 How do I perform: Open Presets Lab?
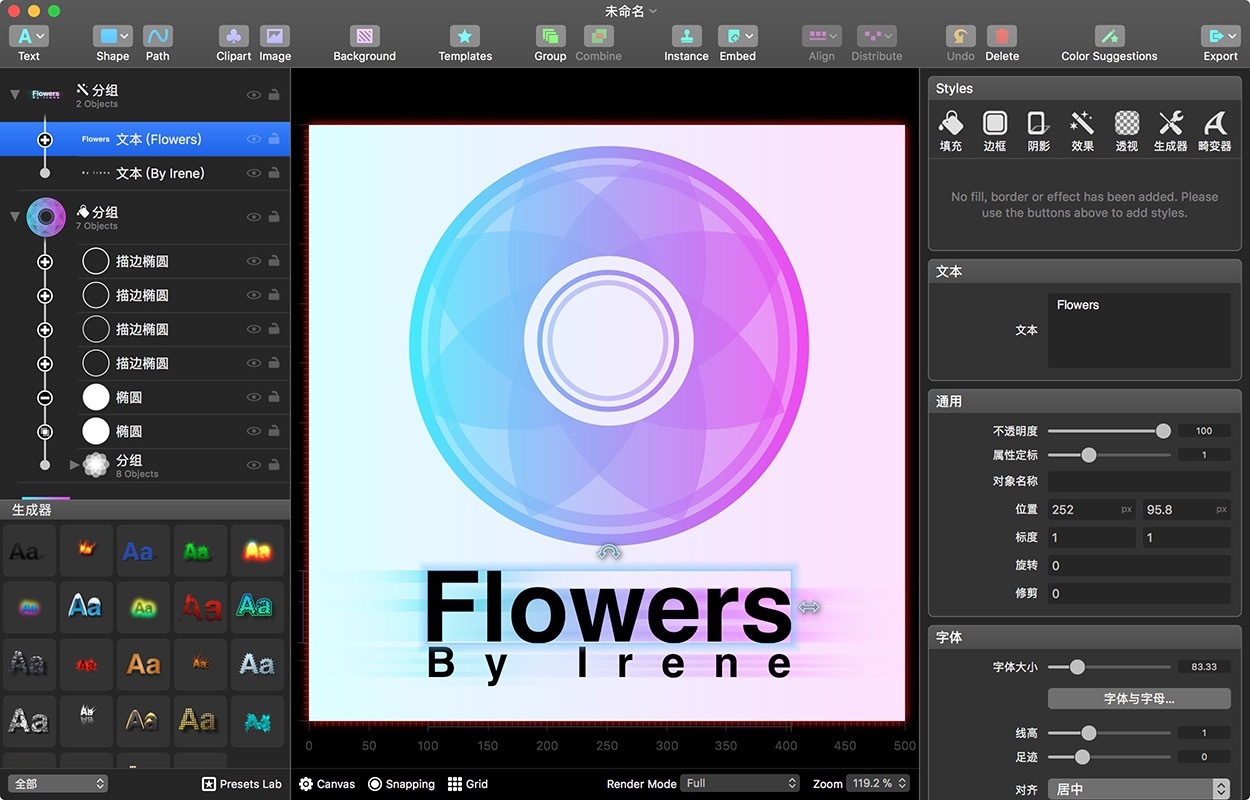tap(242, 784)
